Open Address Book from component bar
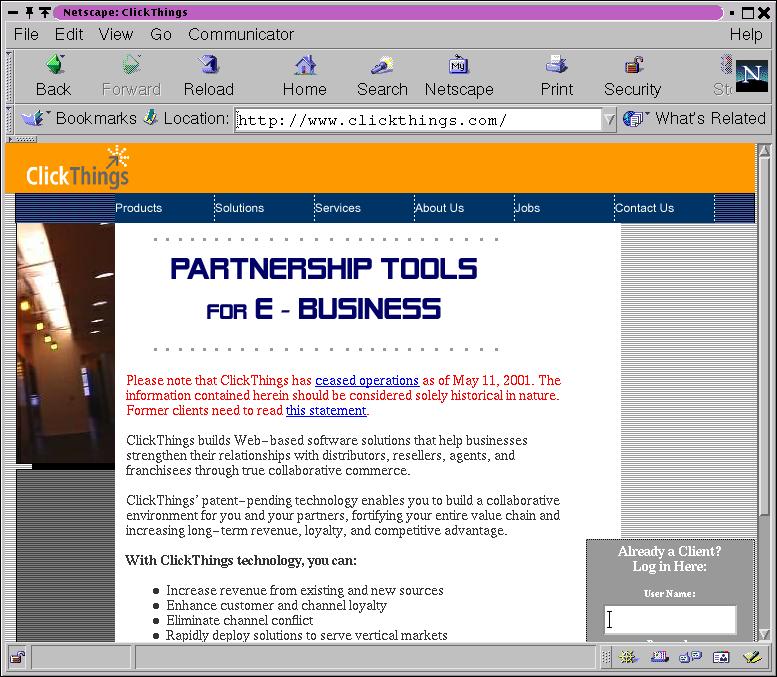This screenshot has height=677, width=777. [721, 657]
